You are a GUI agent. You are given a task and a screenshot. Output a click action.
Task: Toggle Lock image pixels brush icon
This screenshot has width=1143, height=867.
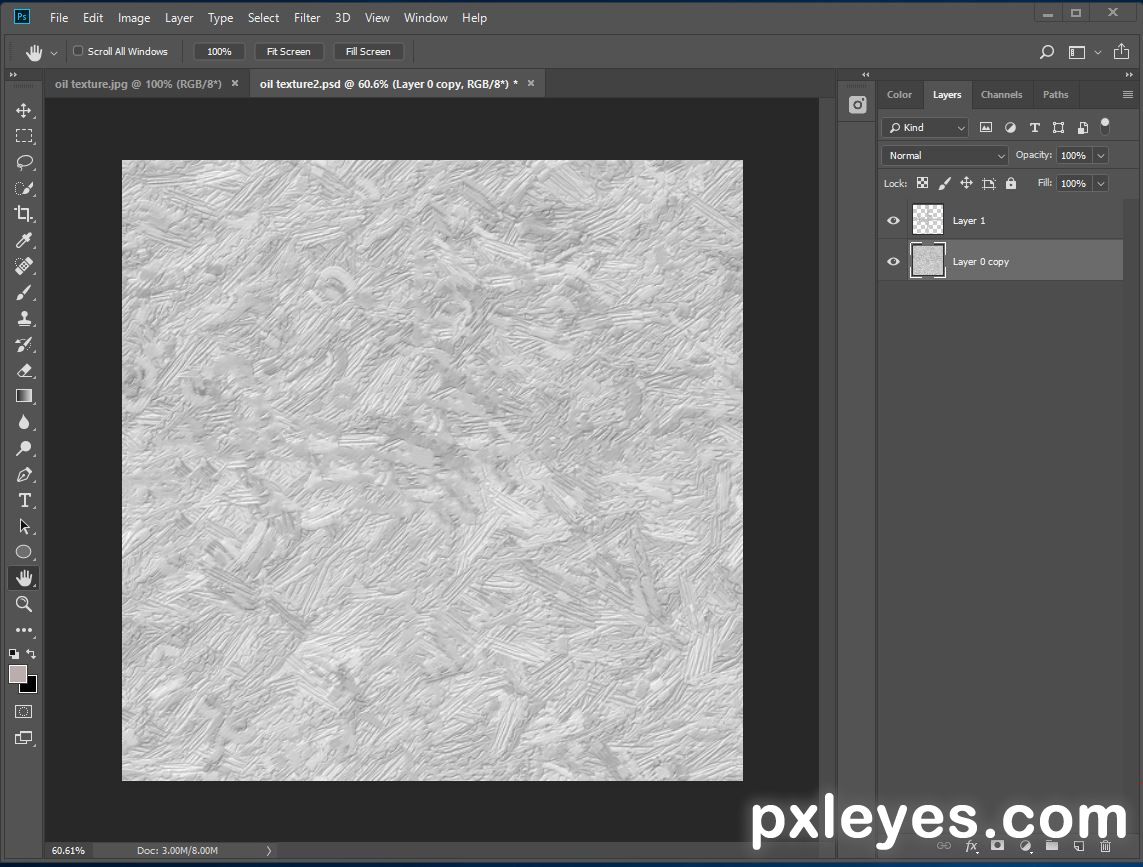(945, 183)
